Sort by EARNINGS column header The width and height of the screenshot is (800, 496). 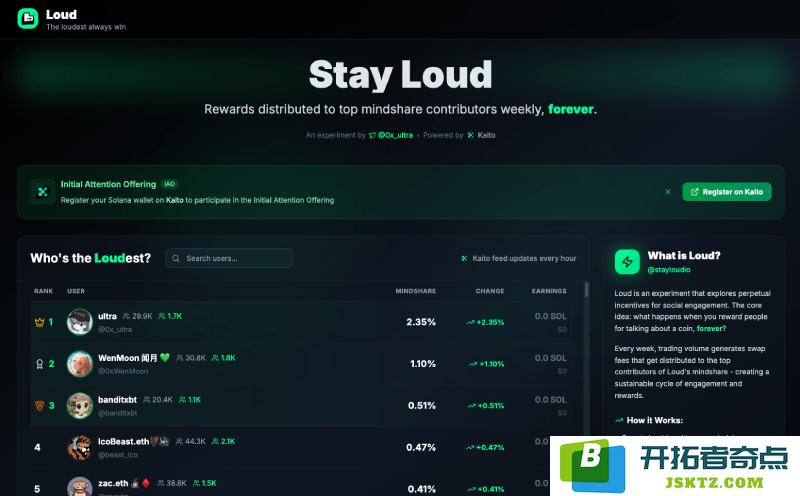click(x=549, y=291)
